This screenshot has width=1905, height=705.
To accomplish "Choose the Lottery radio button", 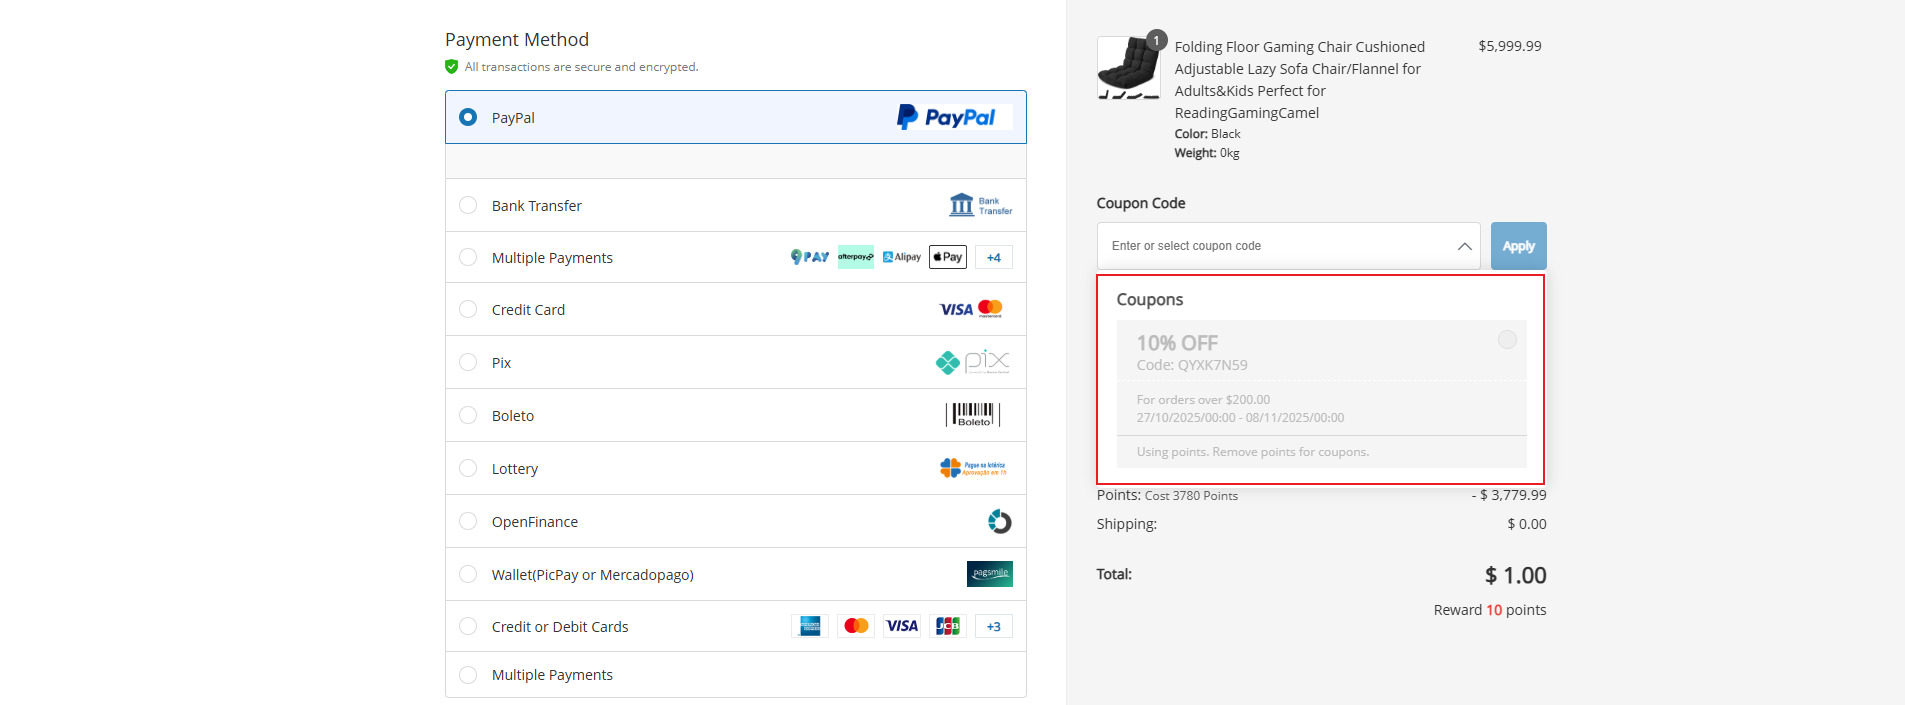I will click(468, 468).
